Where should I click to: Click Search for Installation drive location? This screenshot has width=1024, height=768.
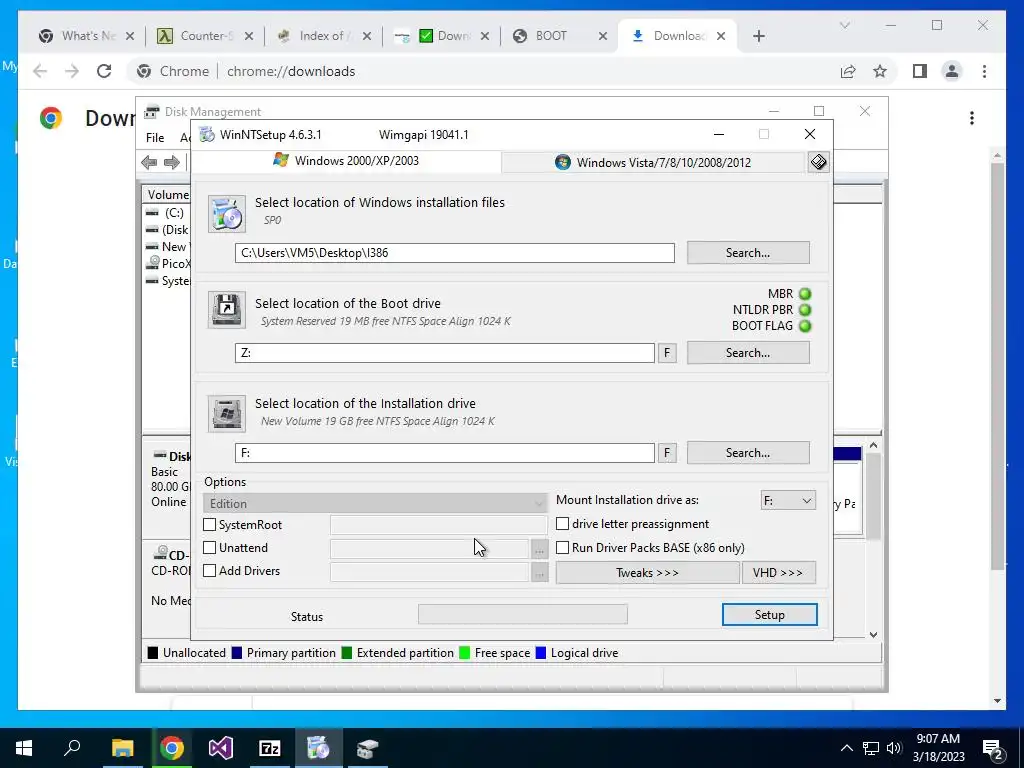(748, 453)
